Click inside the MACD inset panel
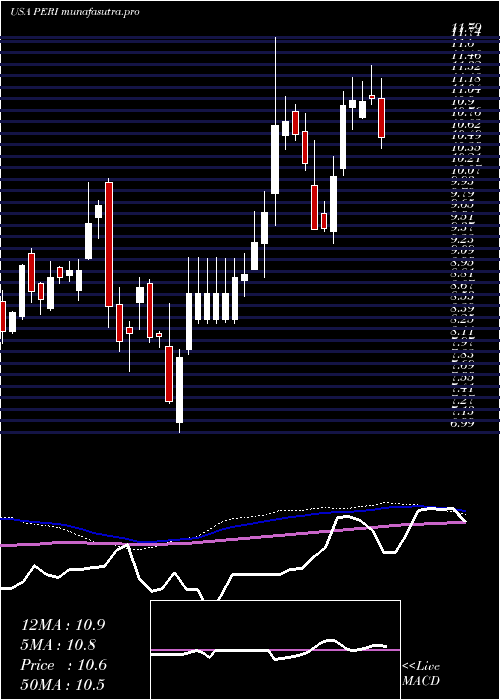The height and width of the screenshot is (700, 500). point(275,650)
